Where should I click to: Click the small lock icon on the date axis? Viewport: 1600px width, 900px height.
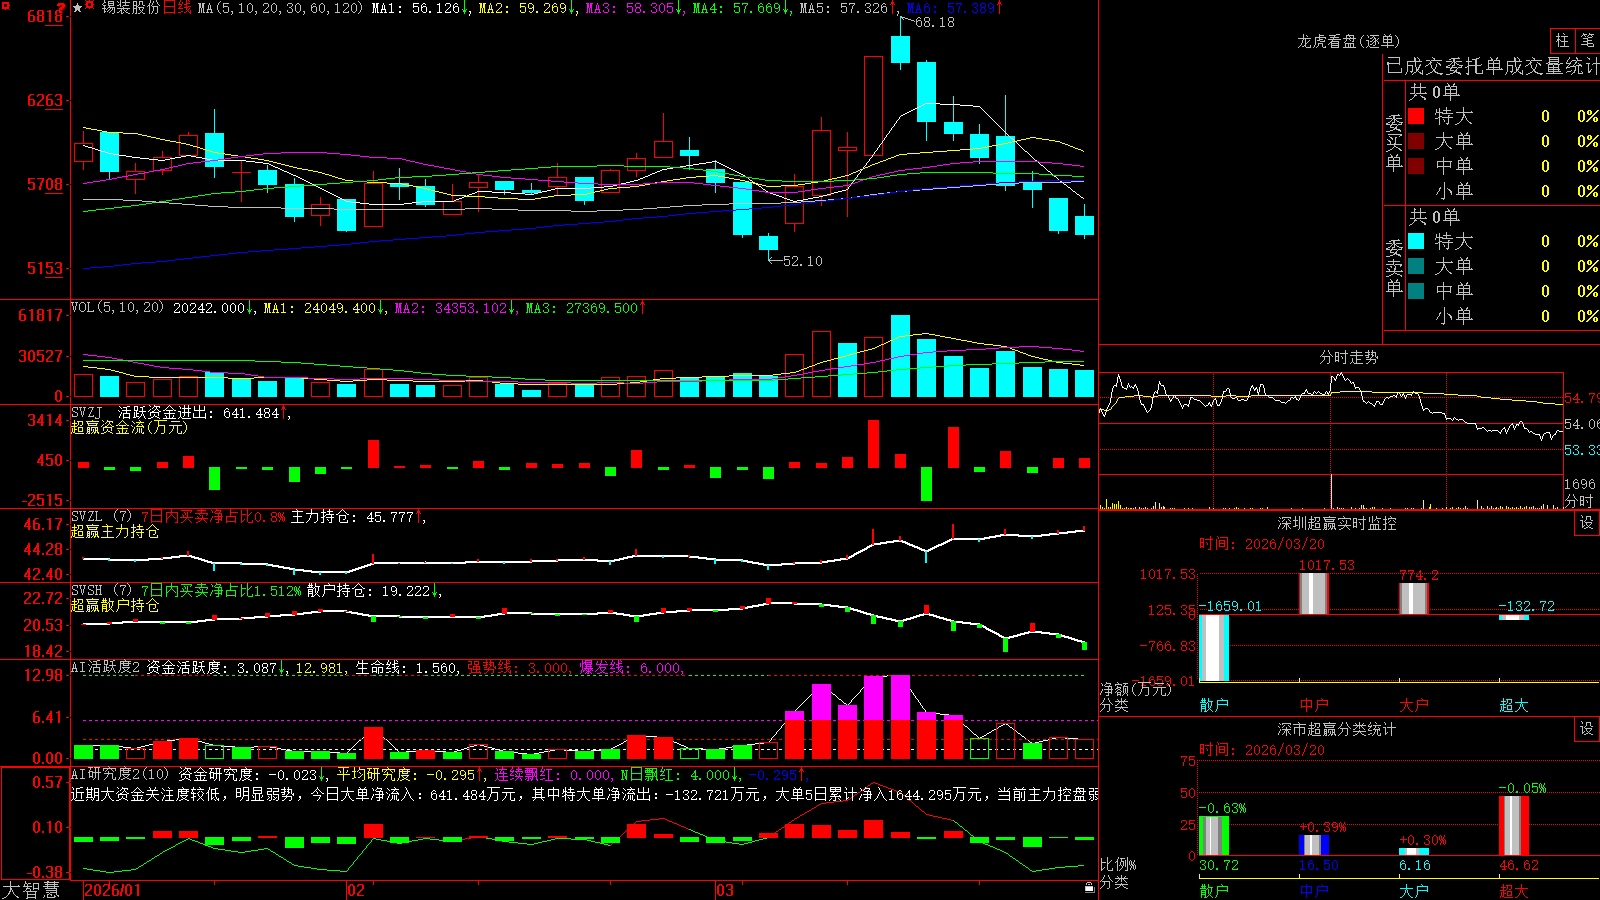click(1089, 887)
